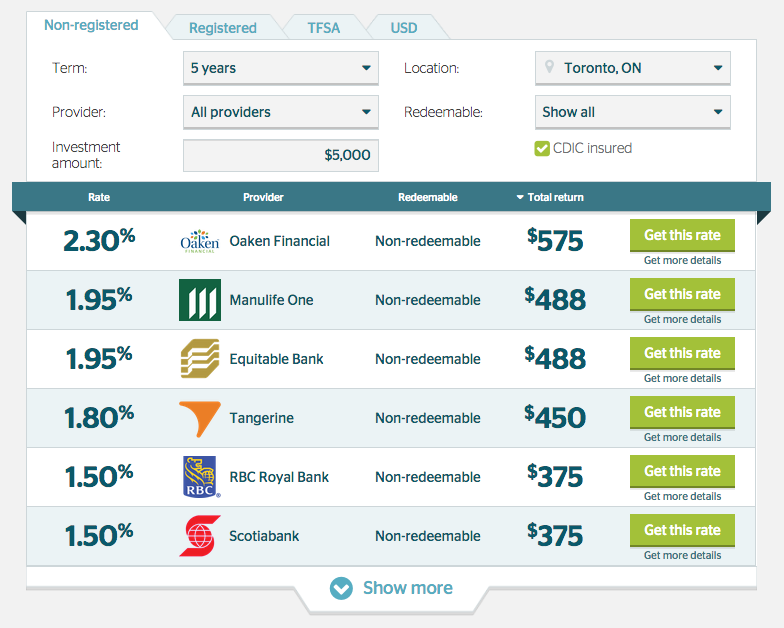Get more details for Scotiabank
Viewport: 784px width, 628px height.
682,556
